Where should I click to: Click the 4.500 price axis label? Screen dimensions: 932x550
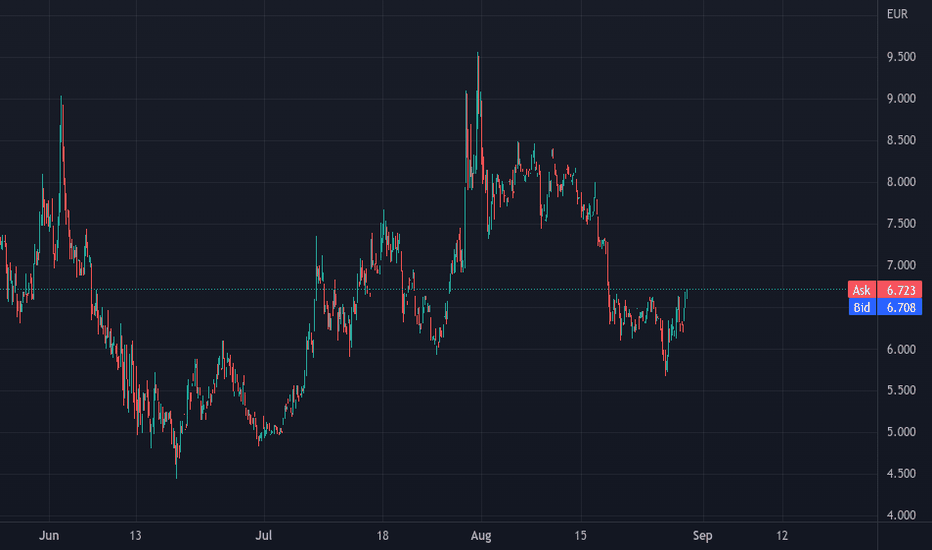(901, 474)
